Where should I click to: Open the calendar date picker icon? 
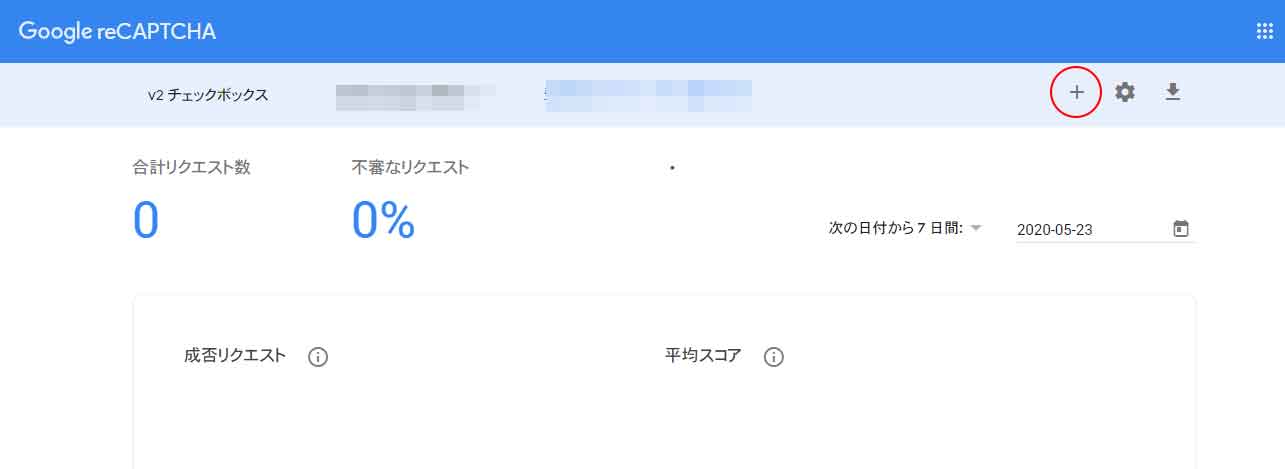click(x=1181, y=229)
